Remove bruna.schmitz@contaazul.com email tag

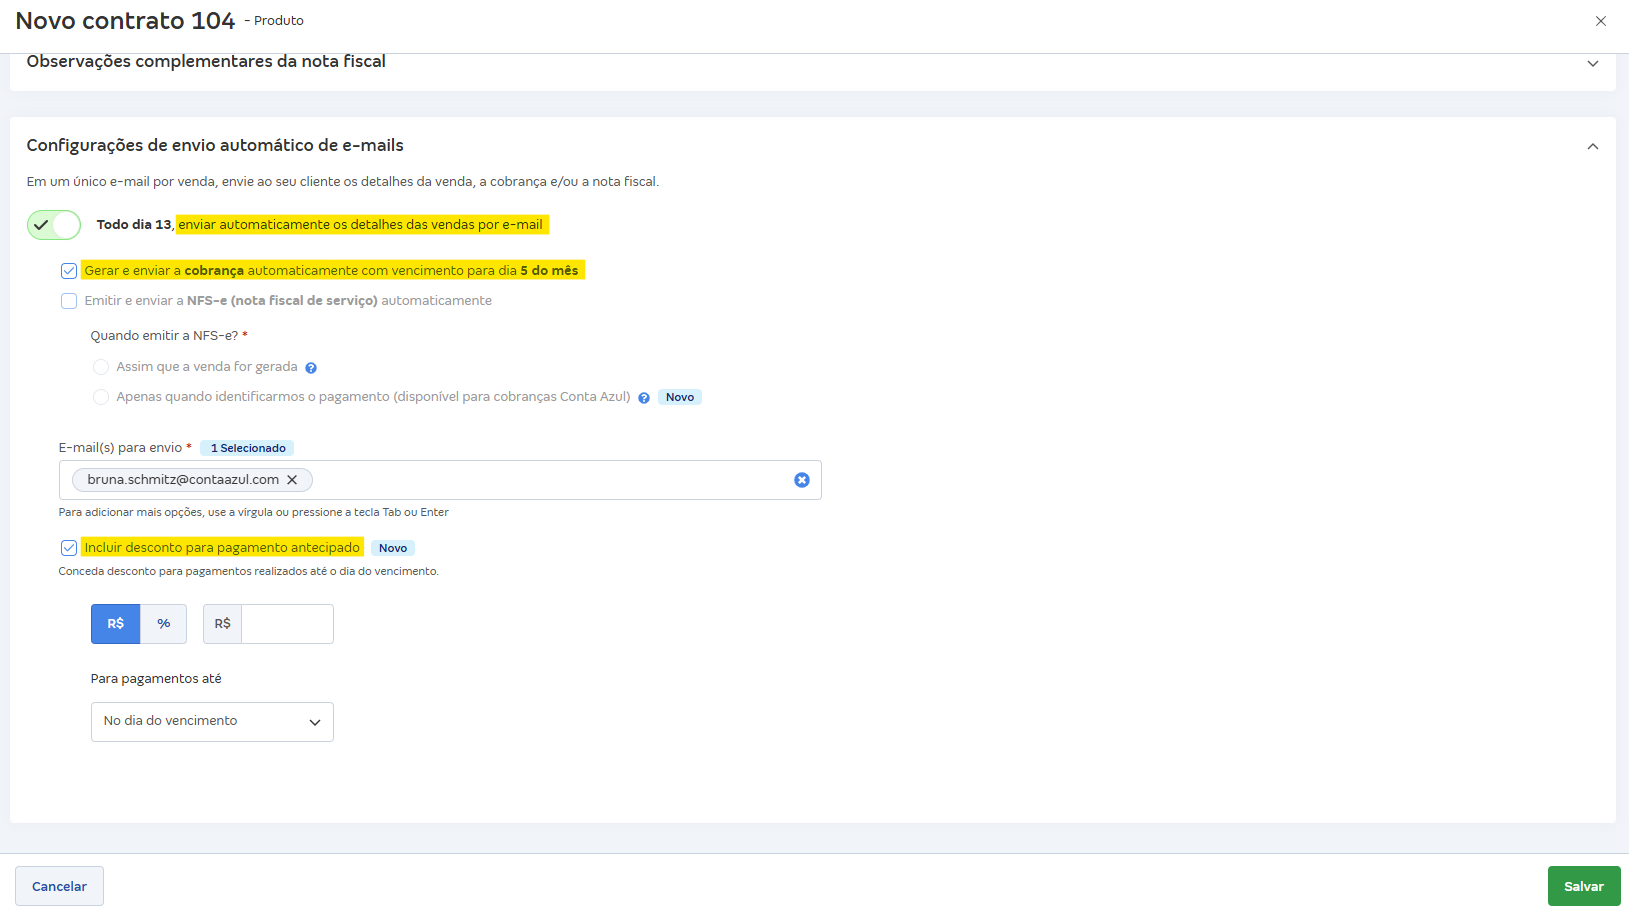pos(292,480)
